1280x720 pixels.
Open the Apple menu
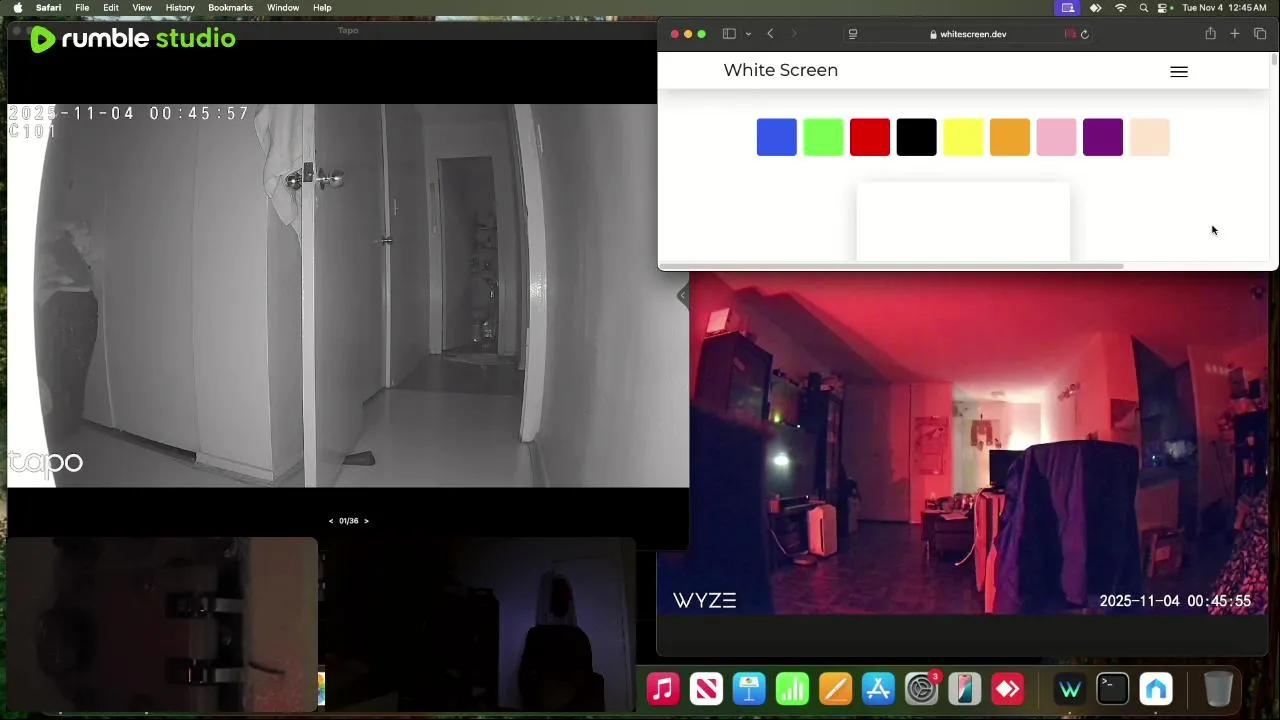[17, 8]
